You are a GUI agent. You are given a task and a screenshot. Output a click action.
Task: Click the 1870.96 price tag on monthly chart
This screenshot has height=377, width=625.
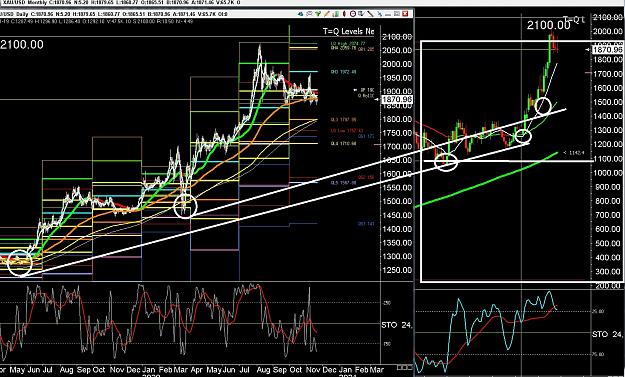(607, 49)
